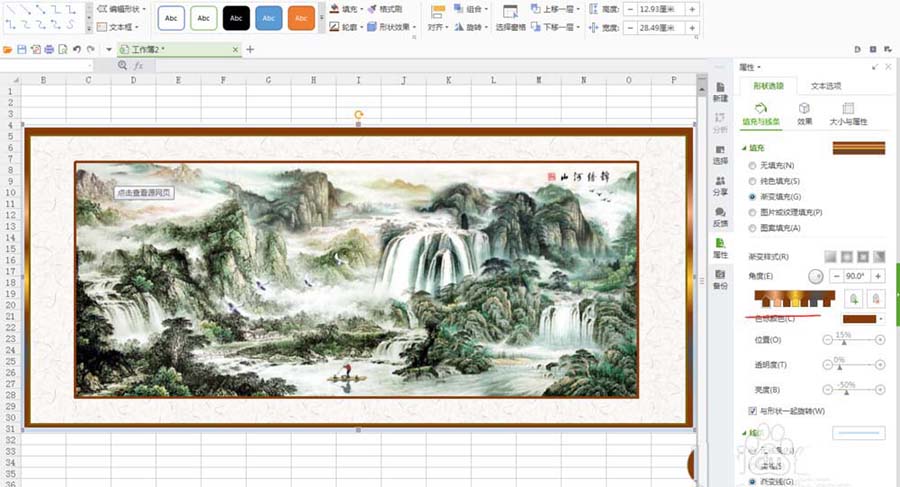Click the zoom magnifier icon by formula bar
Viewport: 900px width, 487px height.
coord(122,65)
